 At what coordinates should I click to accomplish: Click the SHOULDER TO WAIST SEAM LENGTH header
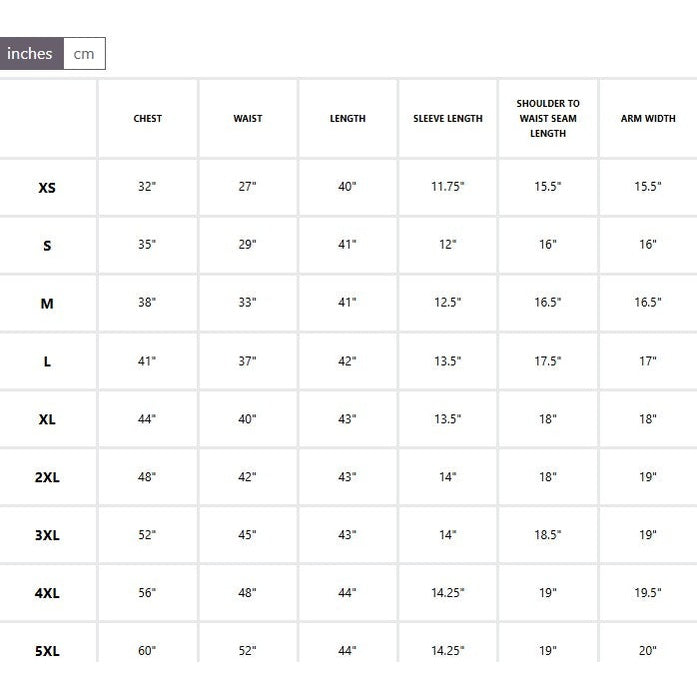tap(548, 118)
